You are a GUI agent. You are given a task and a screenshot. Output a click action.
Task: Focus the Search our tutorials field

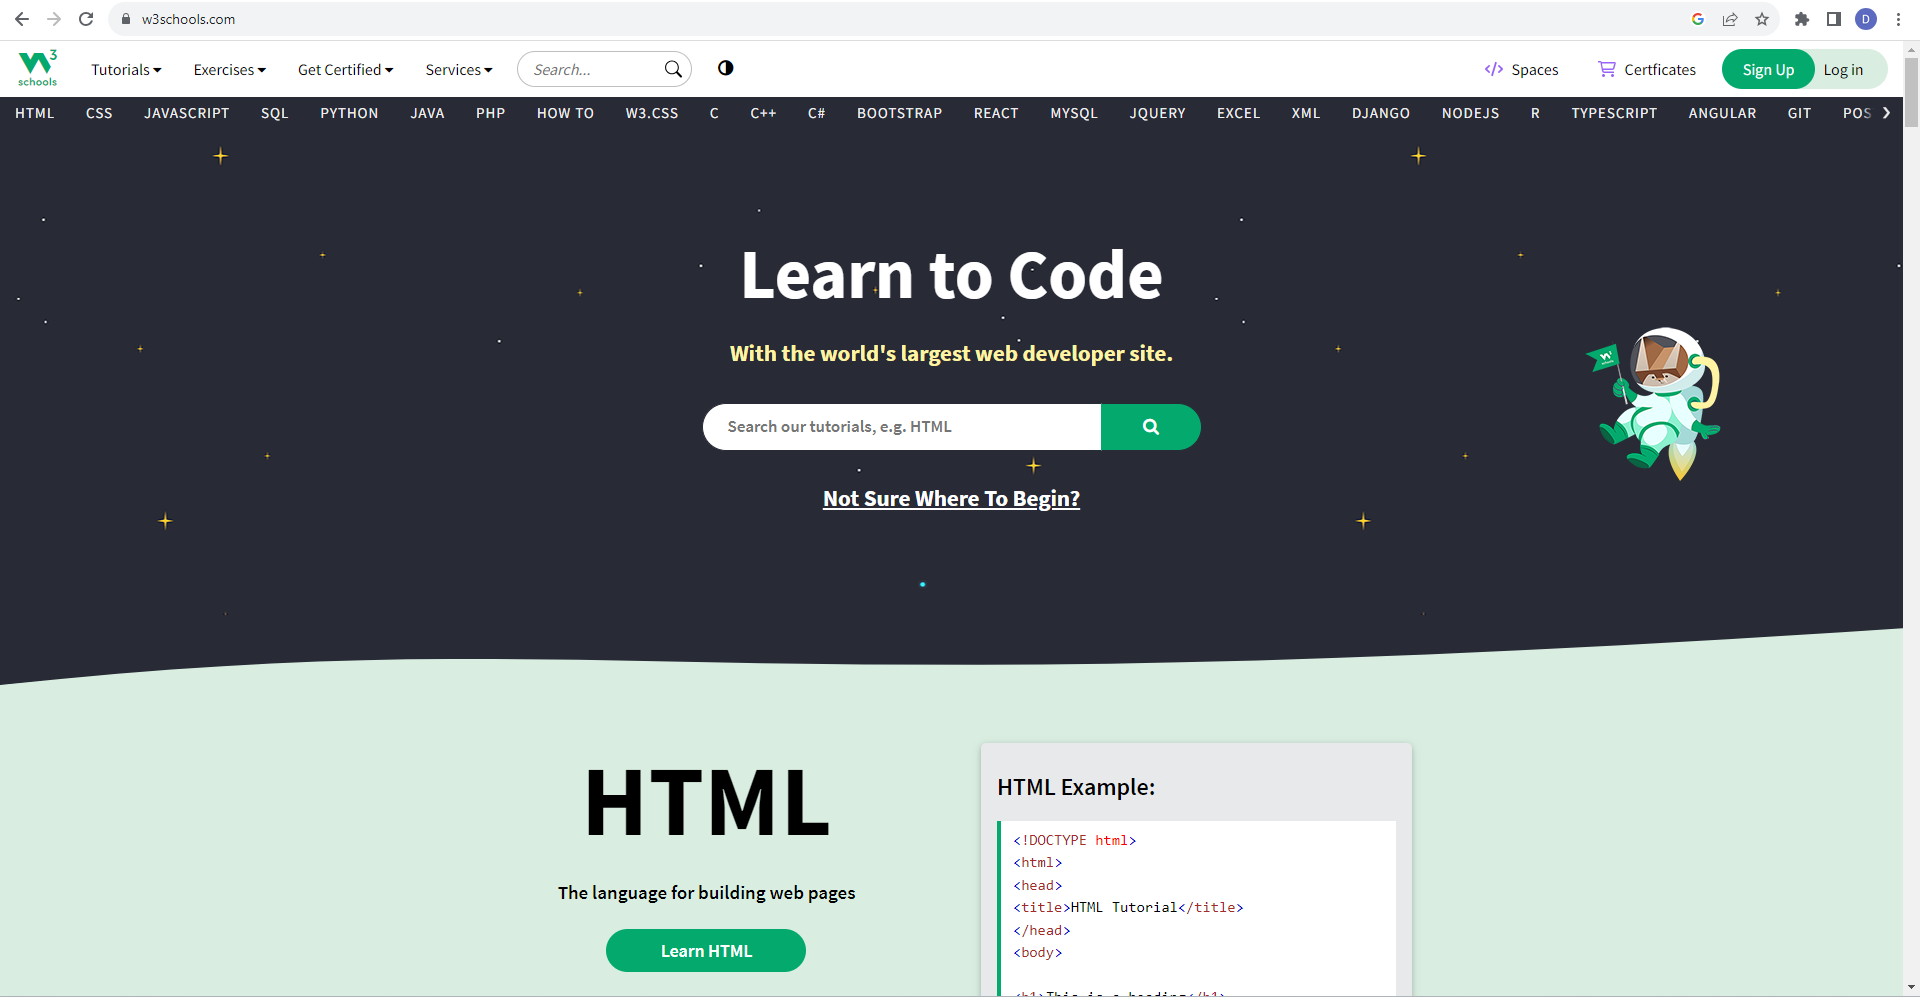pyautogui.click(x=902, y=427)
